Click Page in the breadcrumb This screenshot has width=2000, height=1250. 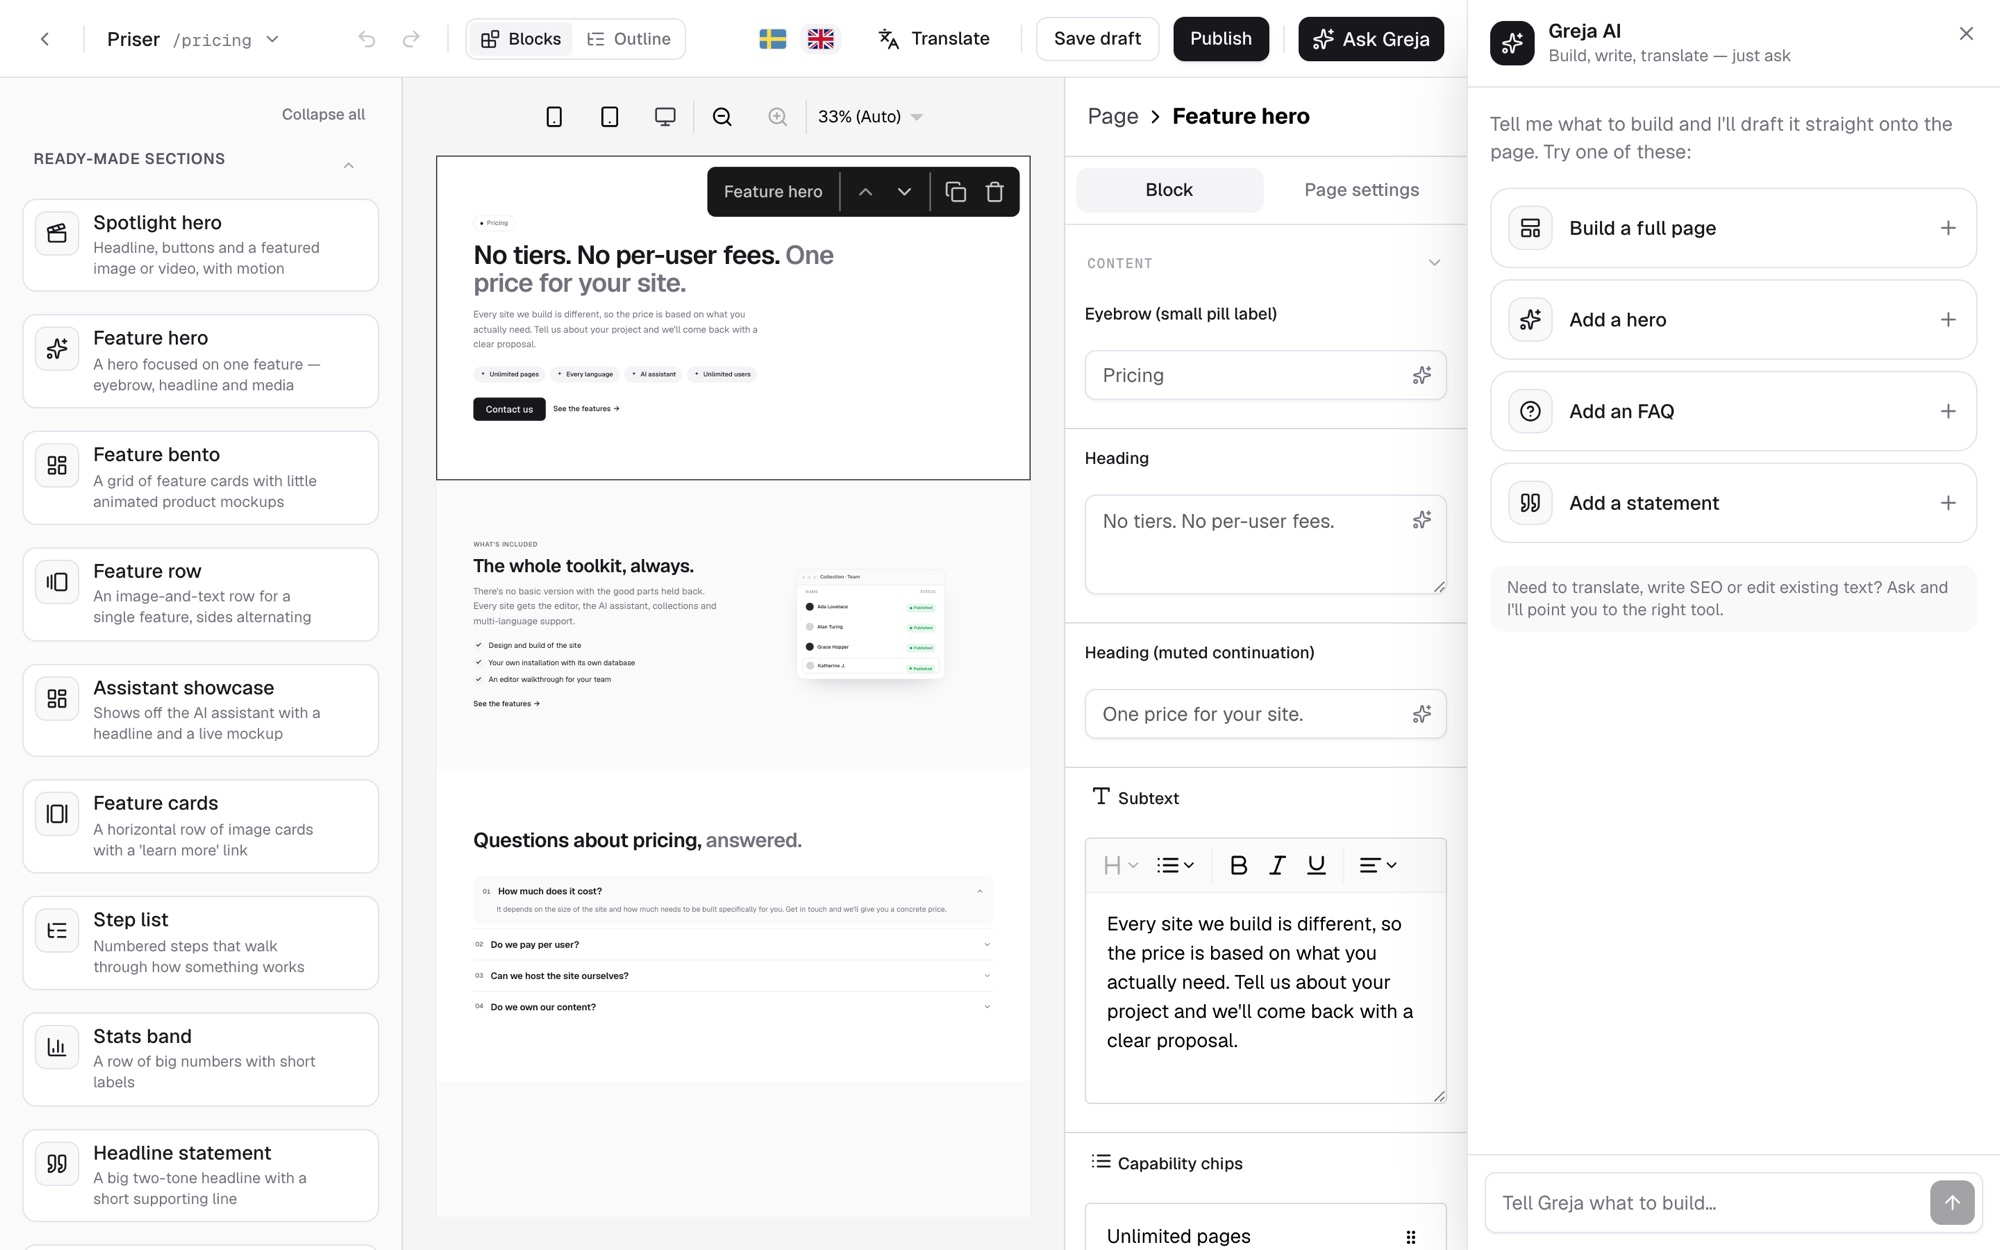1113,116
